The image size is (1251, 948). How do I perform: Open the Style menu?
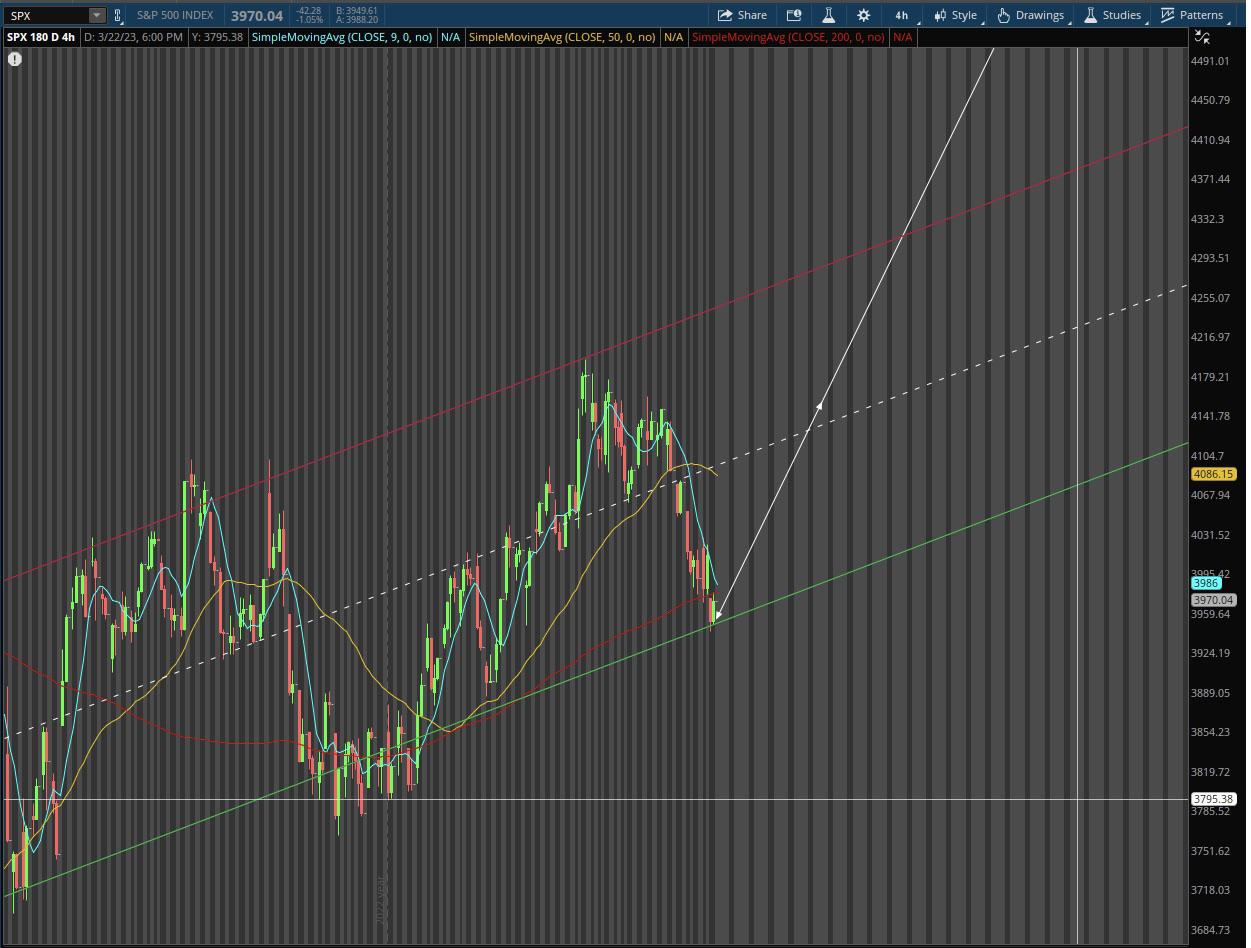[x=955, y=15]
